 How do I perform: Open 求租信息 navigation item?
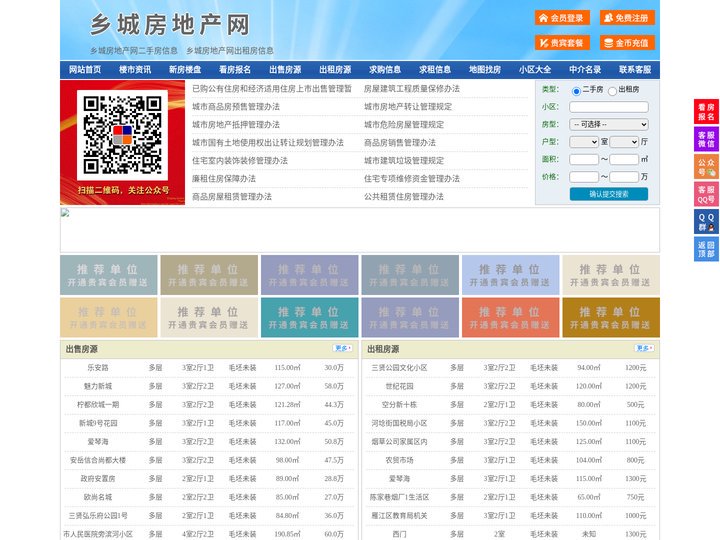tap(435, 70)
